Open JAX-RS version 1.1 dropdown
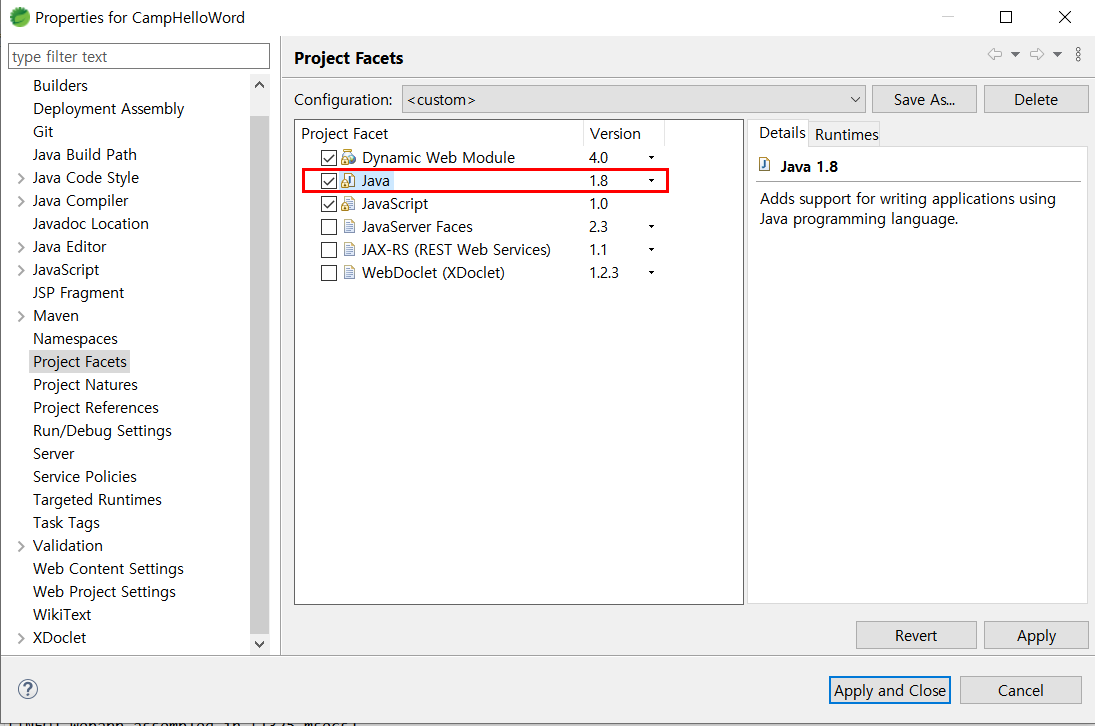The image size is (1095, 726). pyautogui.click(x=651, y=250)
